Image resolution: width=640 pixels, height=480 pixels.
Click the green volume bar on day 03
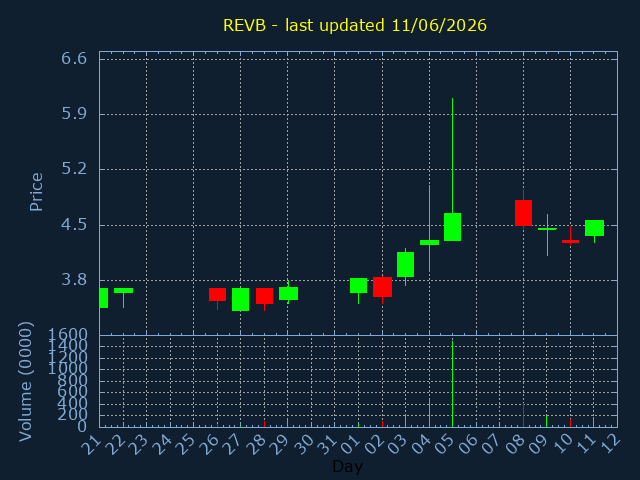[x=405, y=421]
